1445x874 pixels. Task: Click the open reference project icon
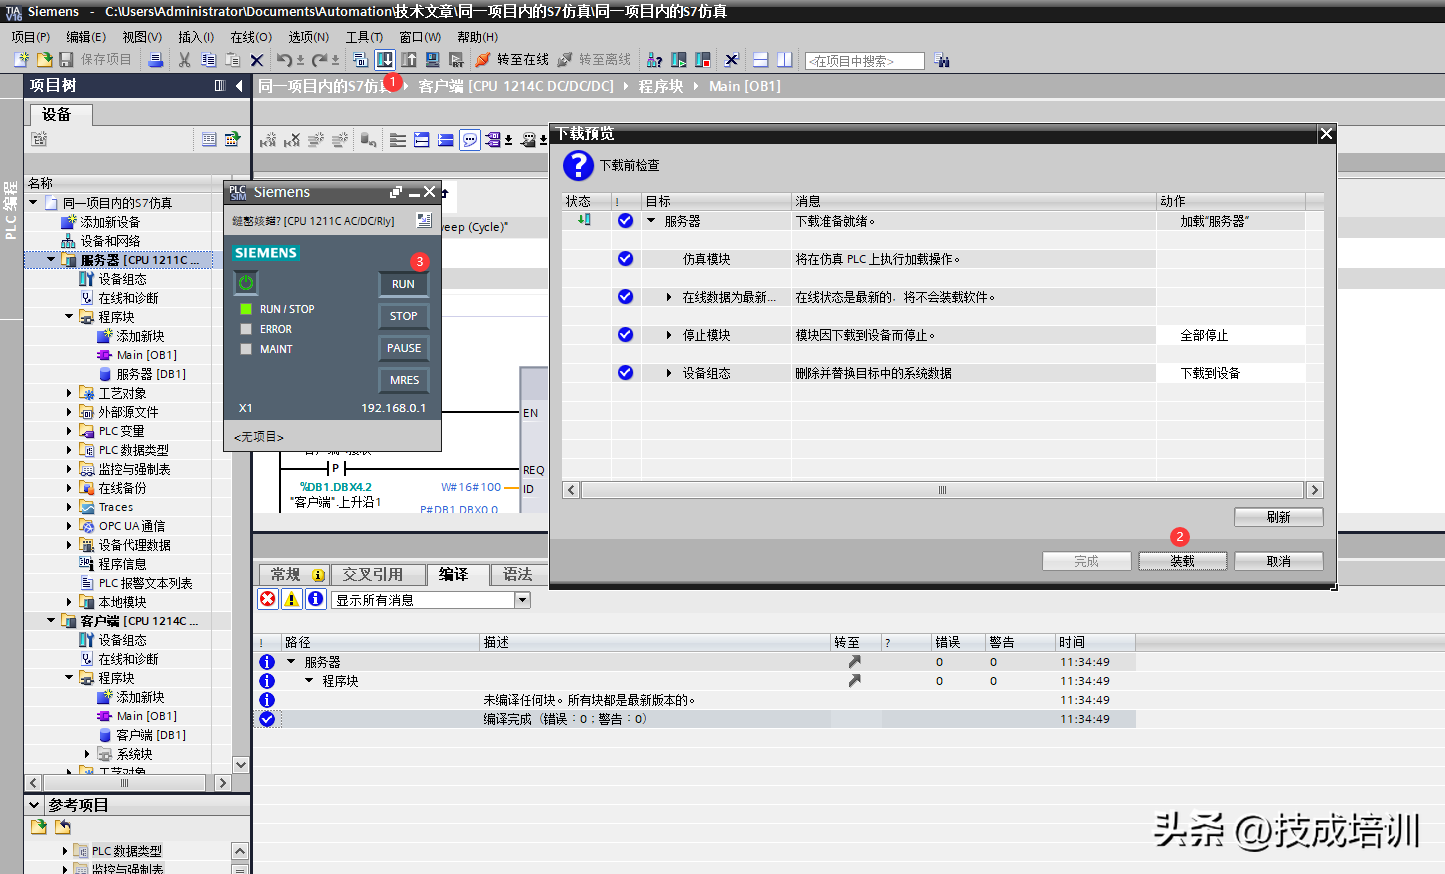point(39,827)
